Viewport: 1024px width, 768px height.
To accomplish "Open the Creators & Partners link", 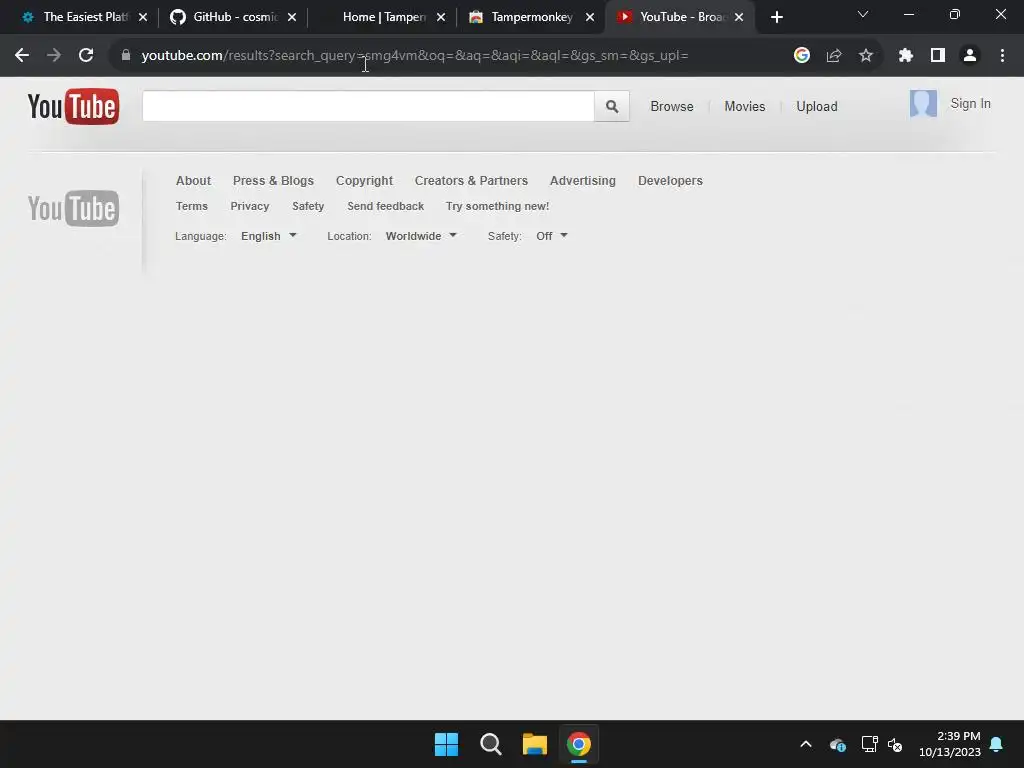I will click(471, 180).
